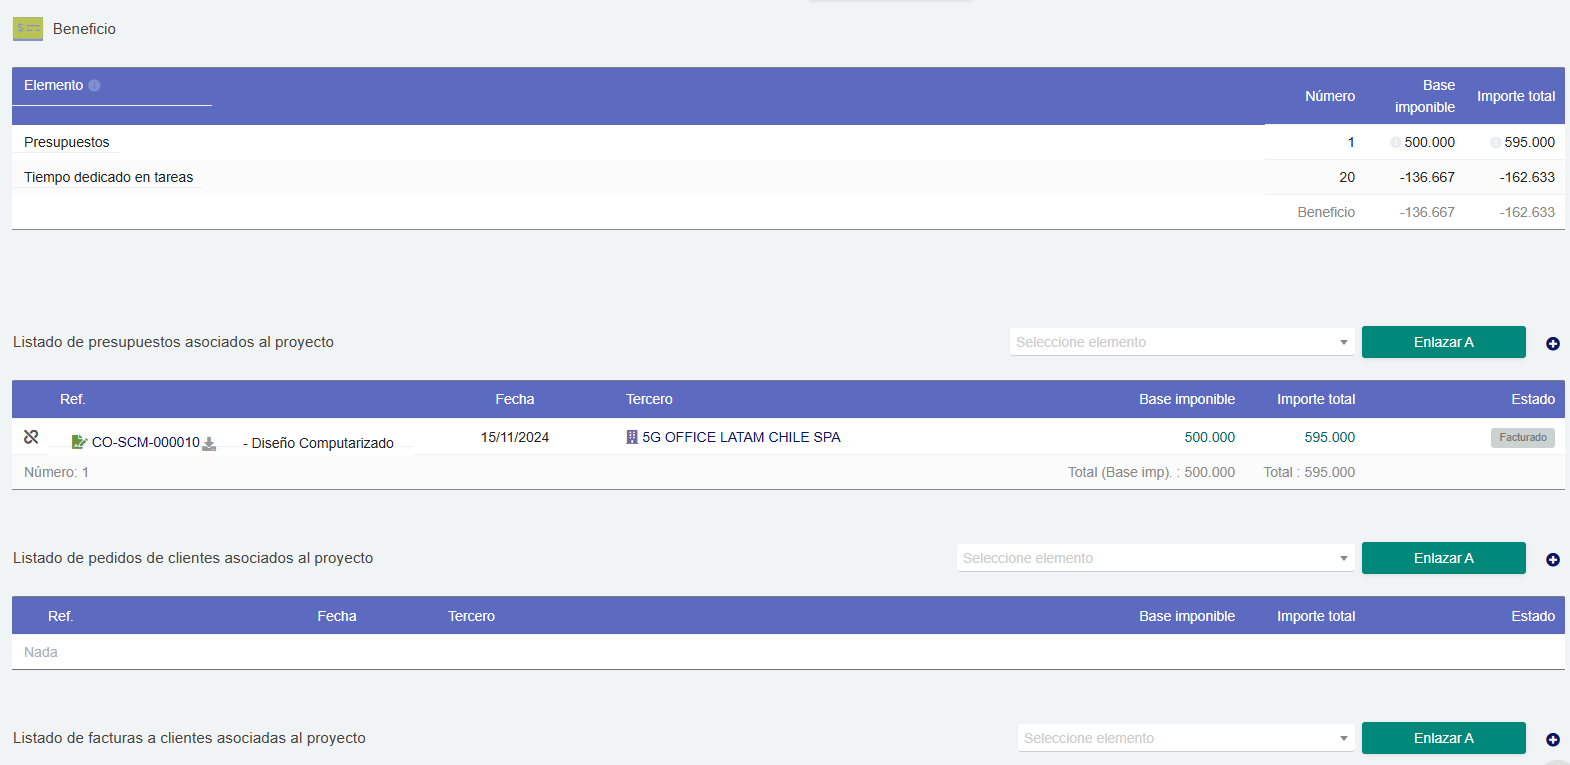1570x765 pixels.
Task: Click Tercero header in pedidos table
Action: pyautogui.click(x=471, y=616)
